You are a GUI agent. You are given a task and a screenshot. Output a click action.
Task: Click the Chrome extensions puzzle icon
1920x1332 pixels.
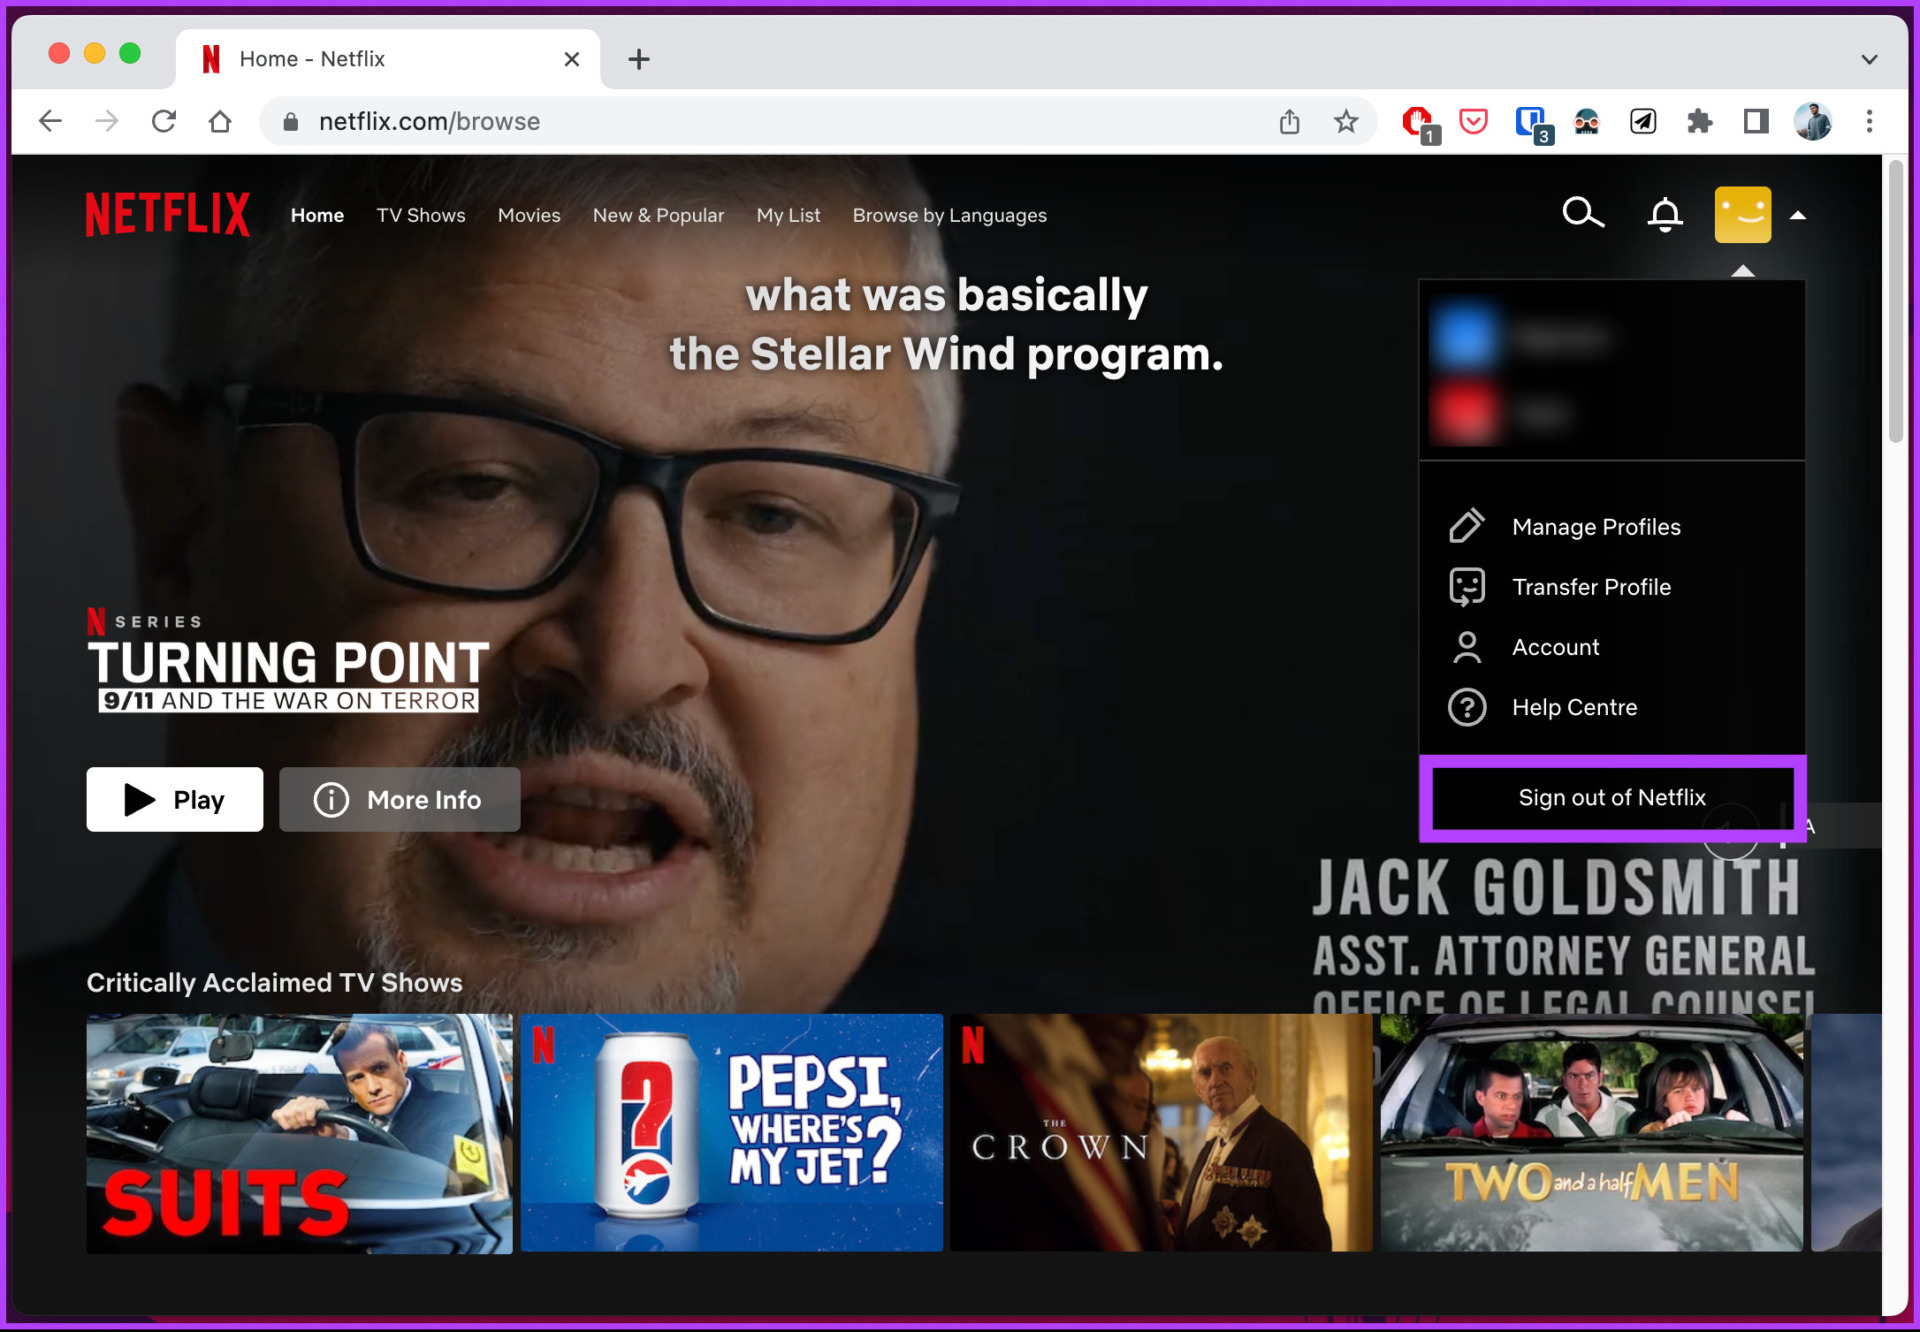[x=1699, y=121]
